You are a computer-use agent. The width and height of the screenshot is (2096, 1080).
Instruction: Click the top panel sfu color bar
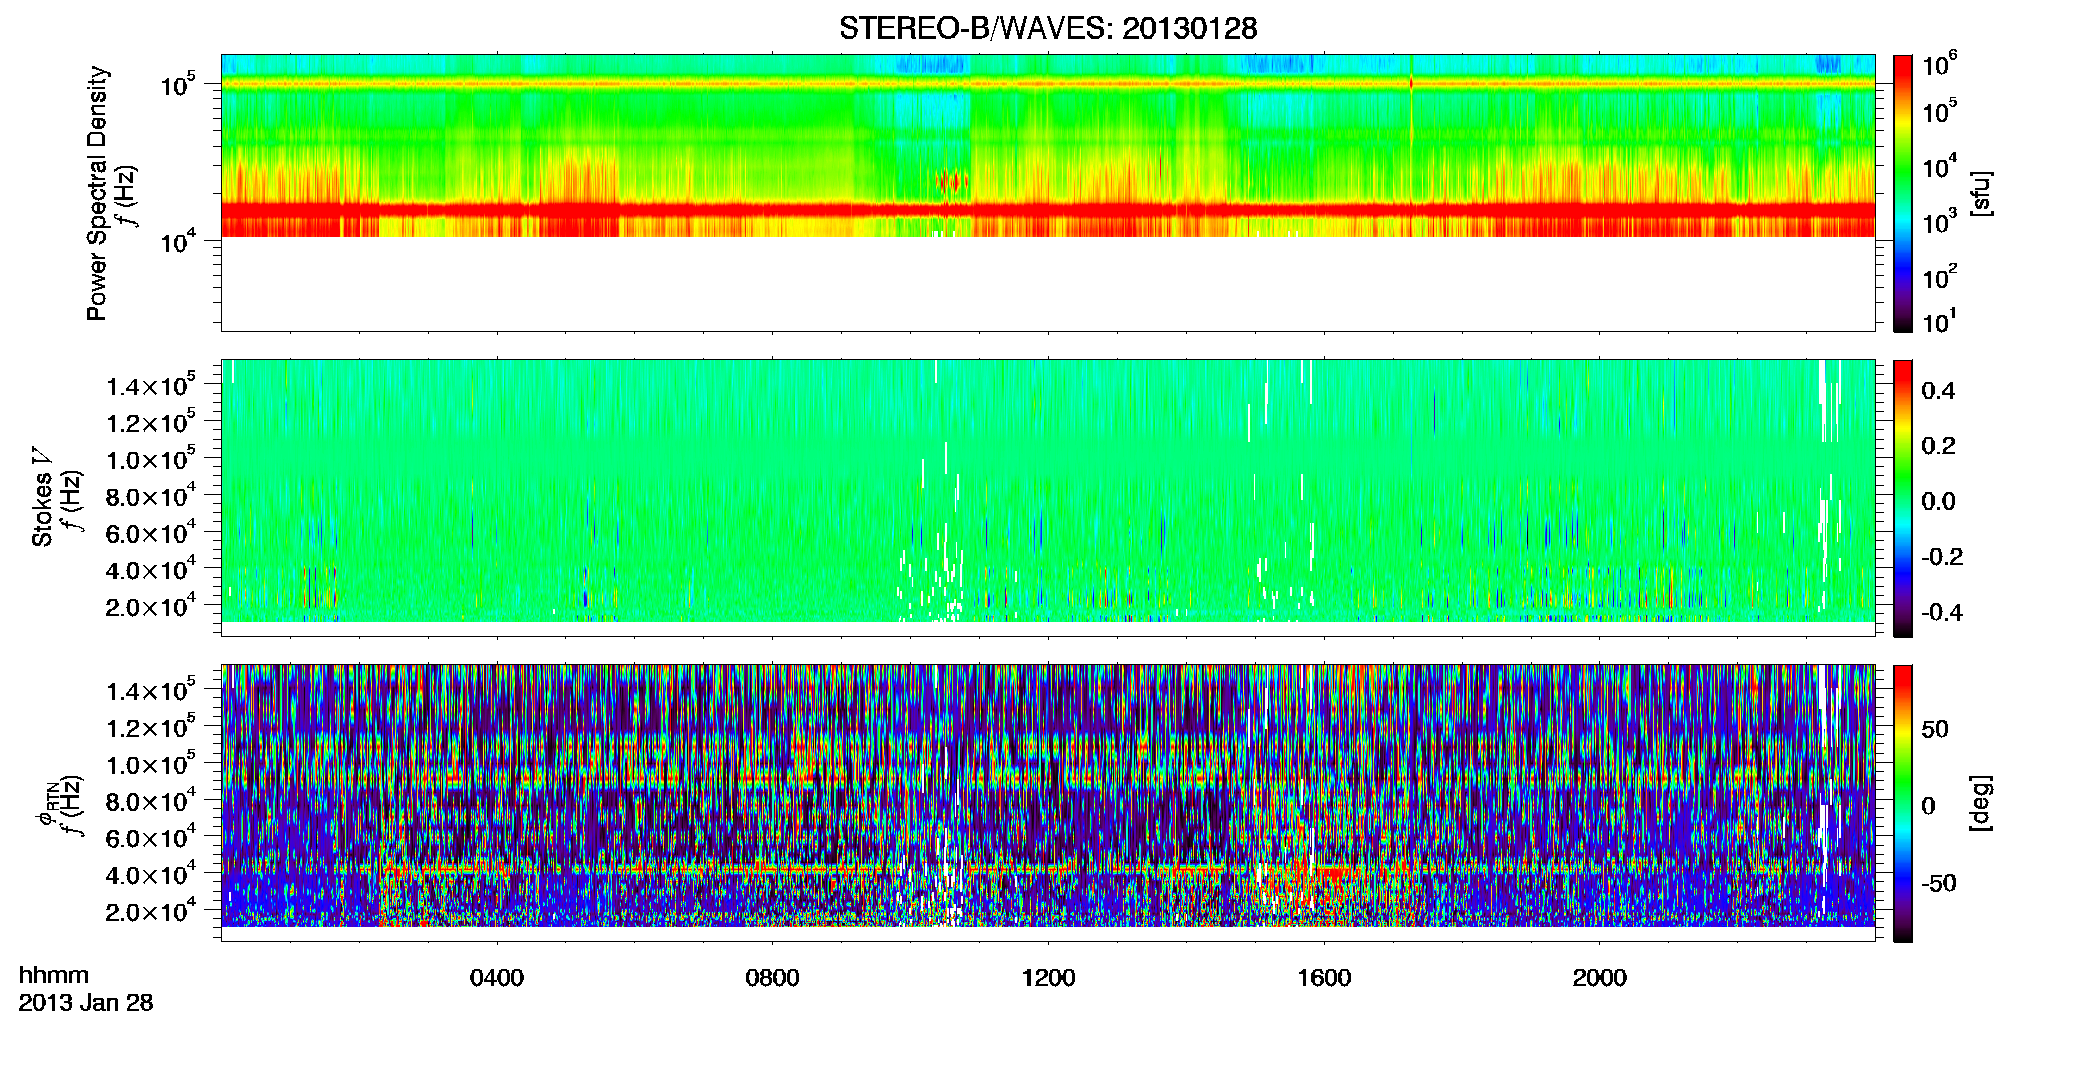pos(1903,193)
